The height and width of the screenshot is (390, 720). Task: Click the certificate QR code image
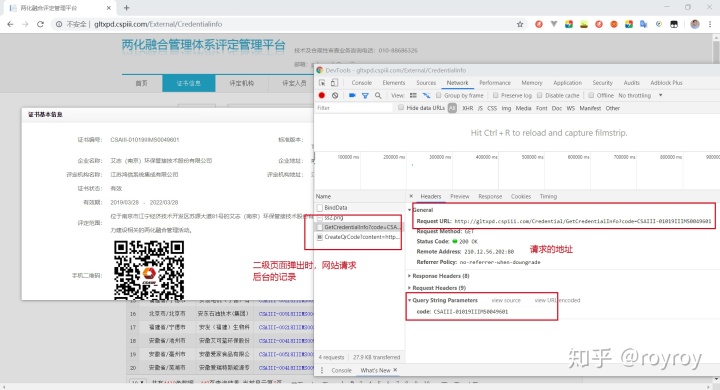point(149,270)
